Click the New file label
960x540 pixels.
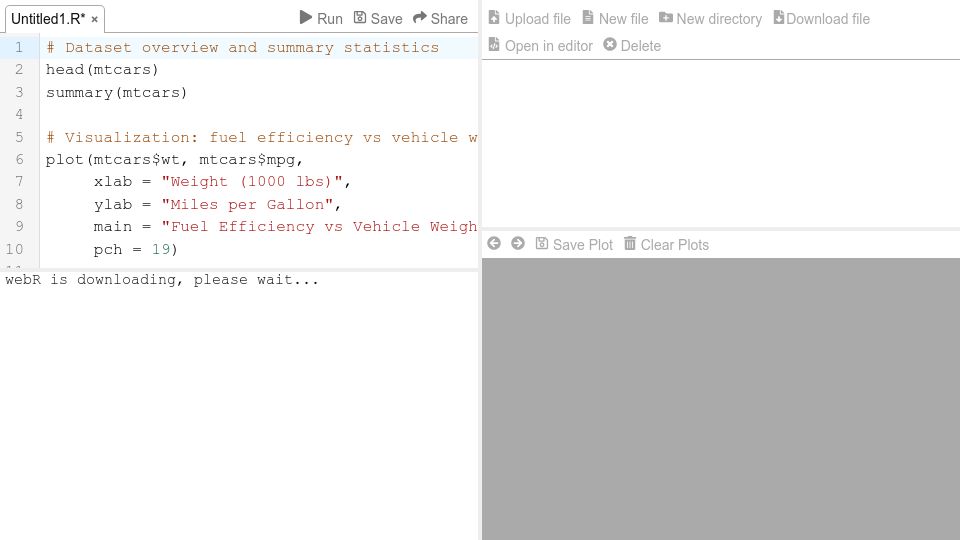pyautogui.click(x=623, y=19)
